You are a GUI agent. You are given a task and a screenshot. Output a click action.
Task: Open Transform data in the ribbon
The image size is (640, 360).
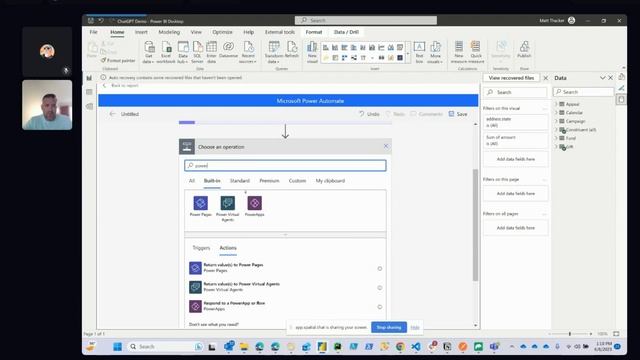coord(273,52)
